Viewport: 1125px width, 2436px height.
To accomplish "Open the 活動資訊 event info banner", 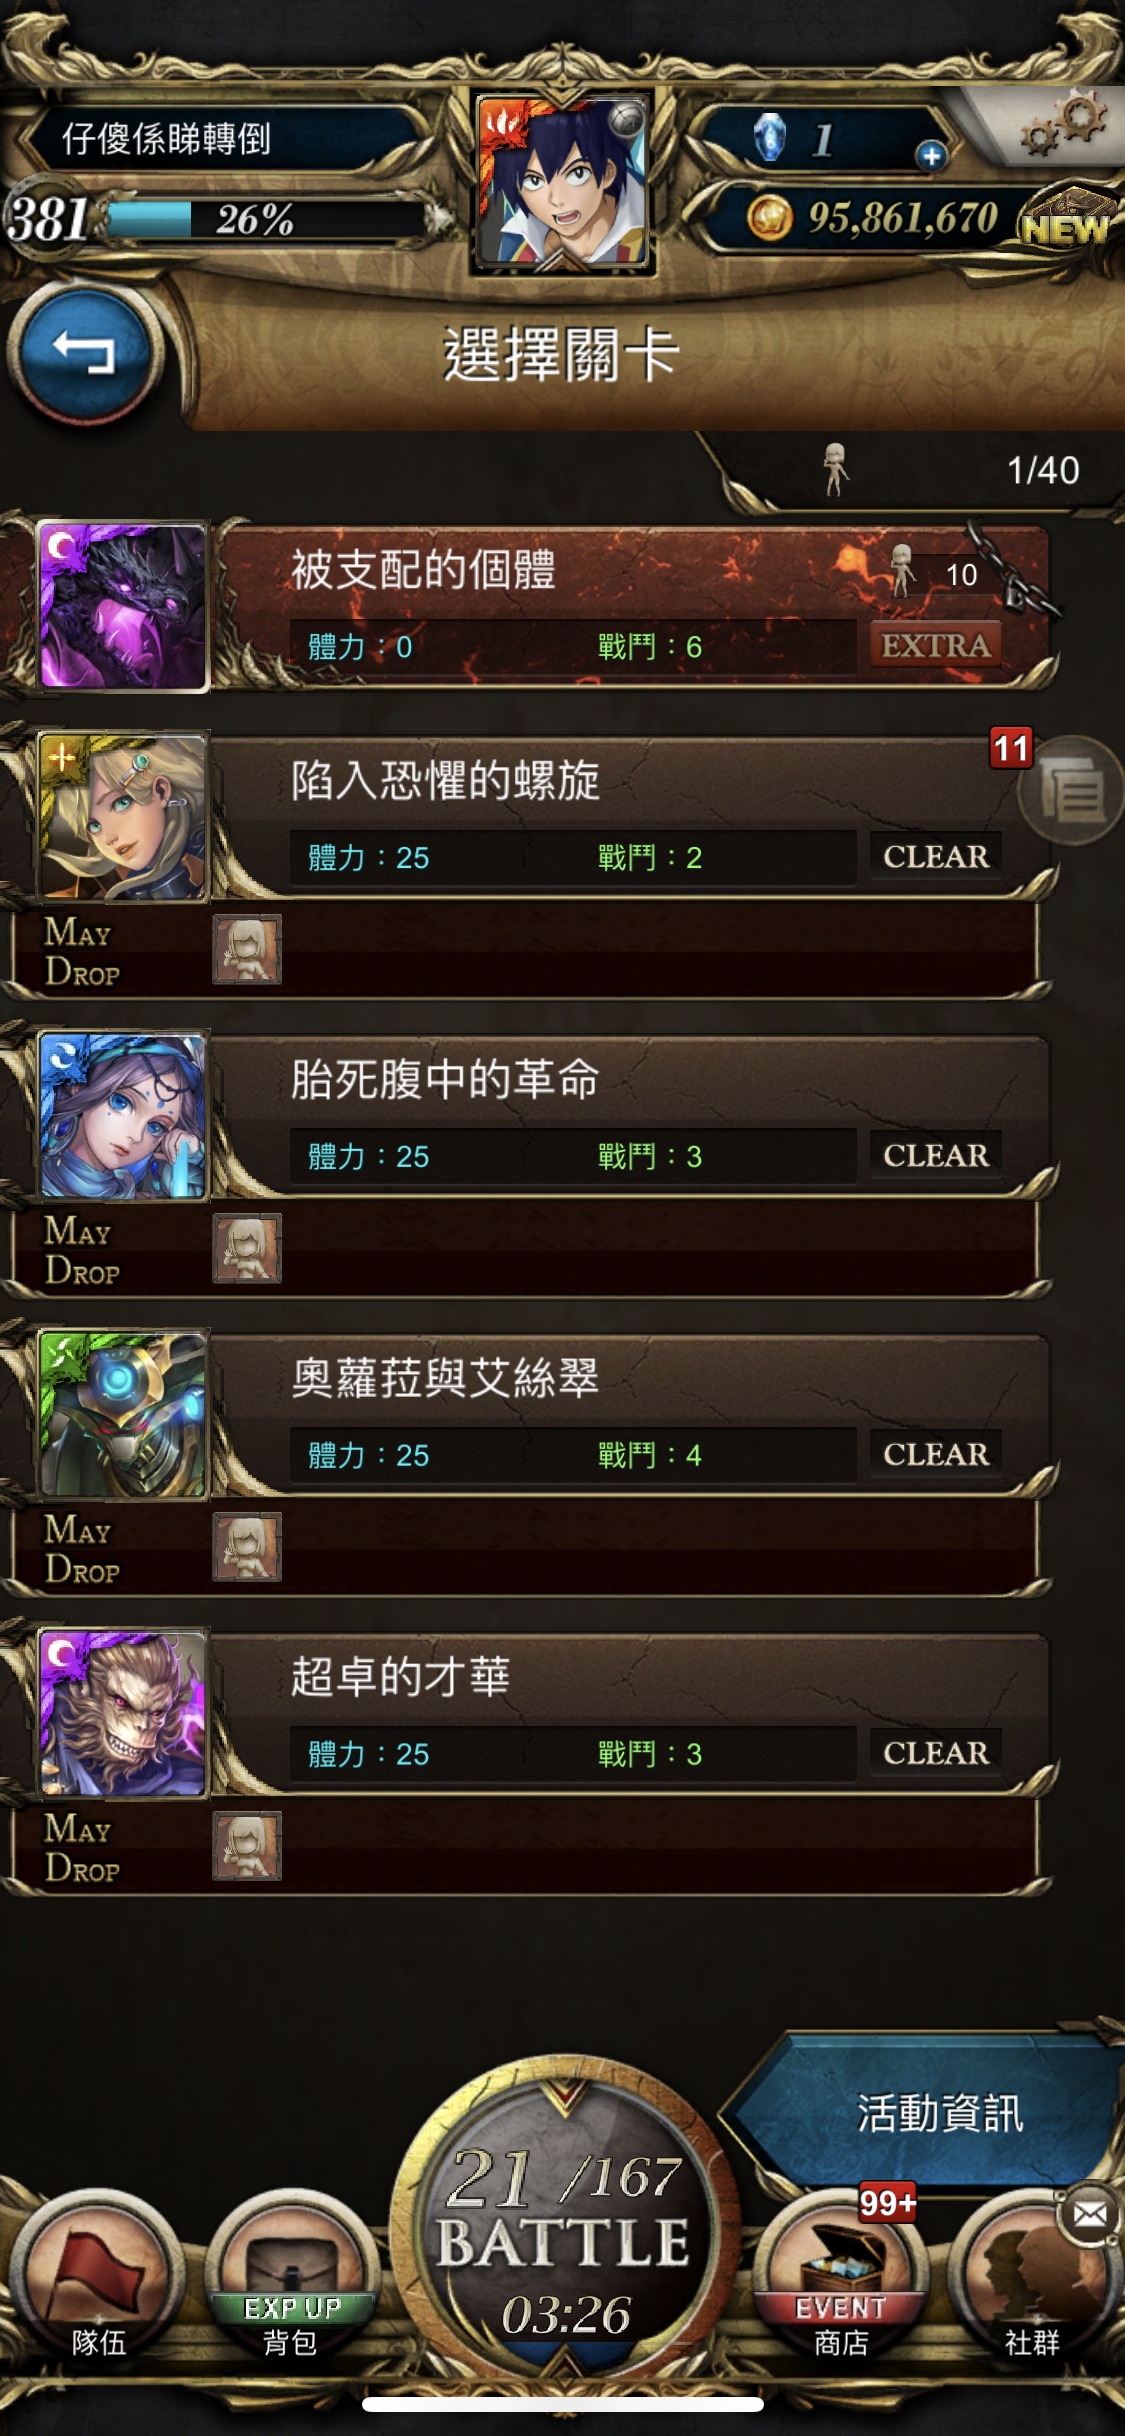I will [926, 2112].
